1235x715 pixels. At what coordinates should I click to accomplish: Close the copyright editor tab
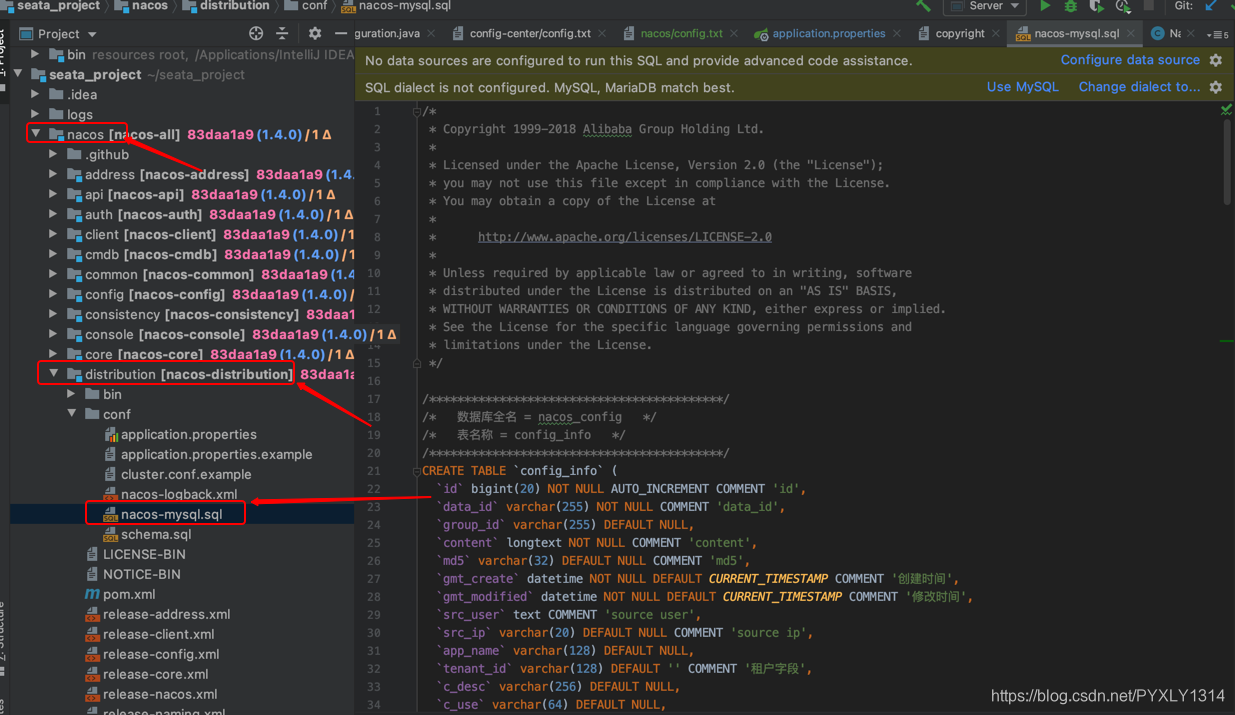point(998,33)
